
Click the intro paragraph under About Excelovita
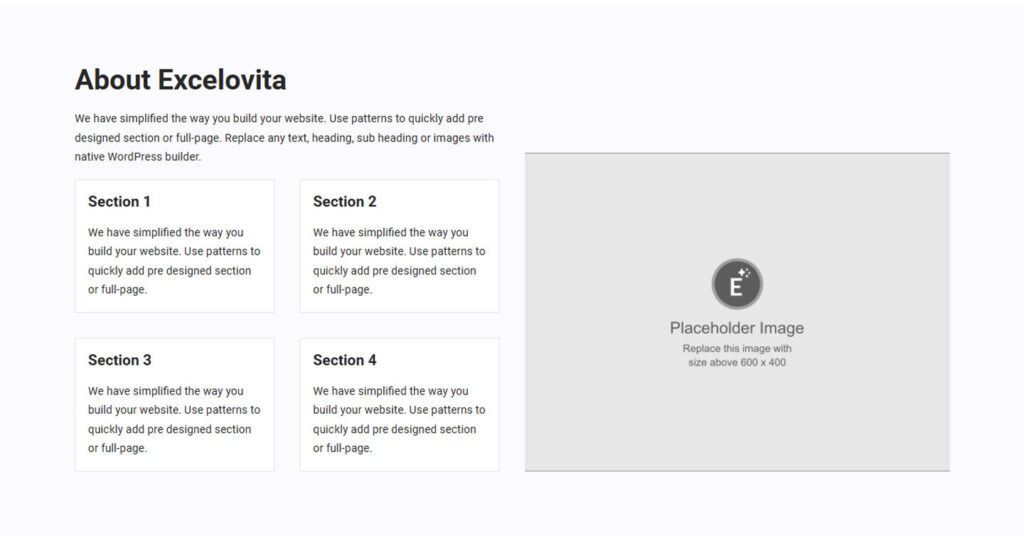click(284, 137)
